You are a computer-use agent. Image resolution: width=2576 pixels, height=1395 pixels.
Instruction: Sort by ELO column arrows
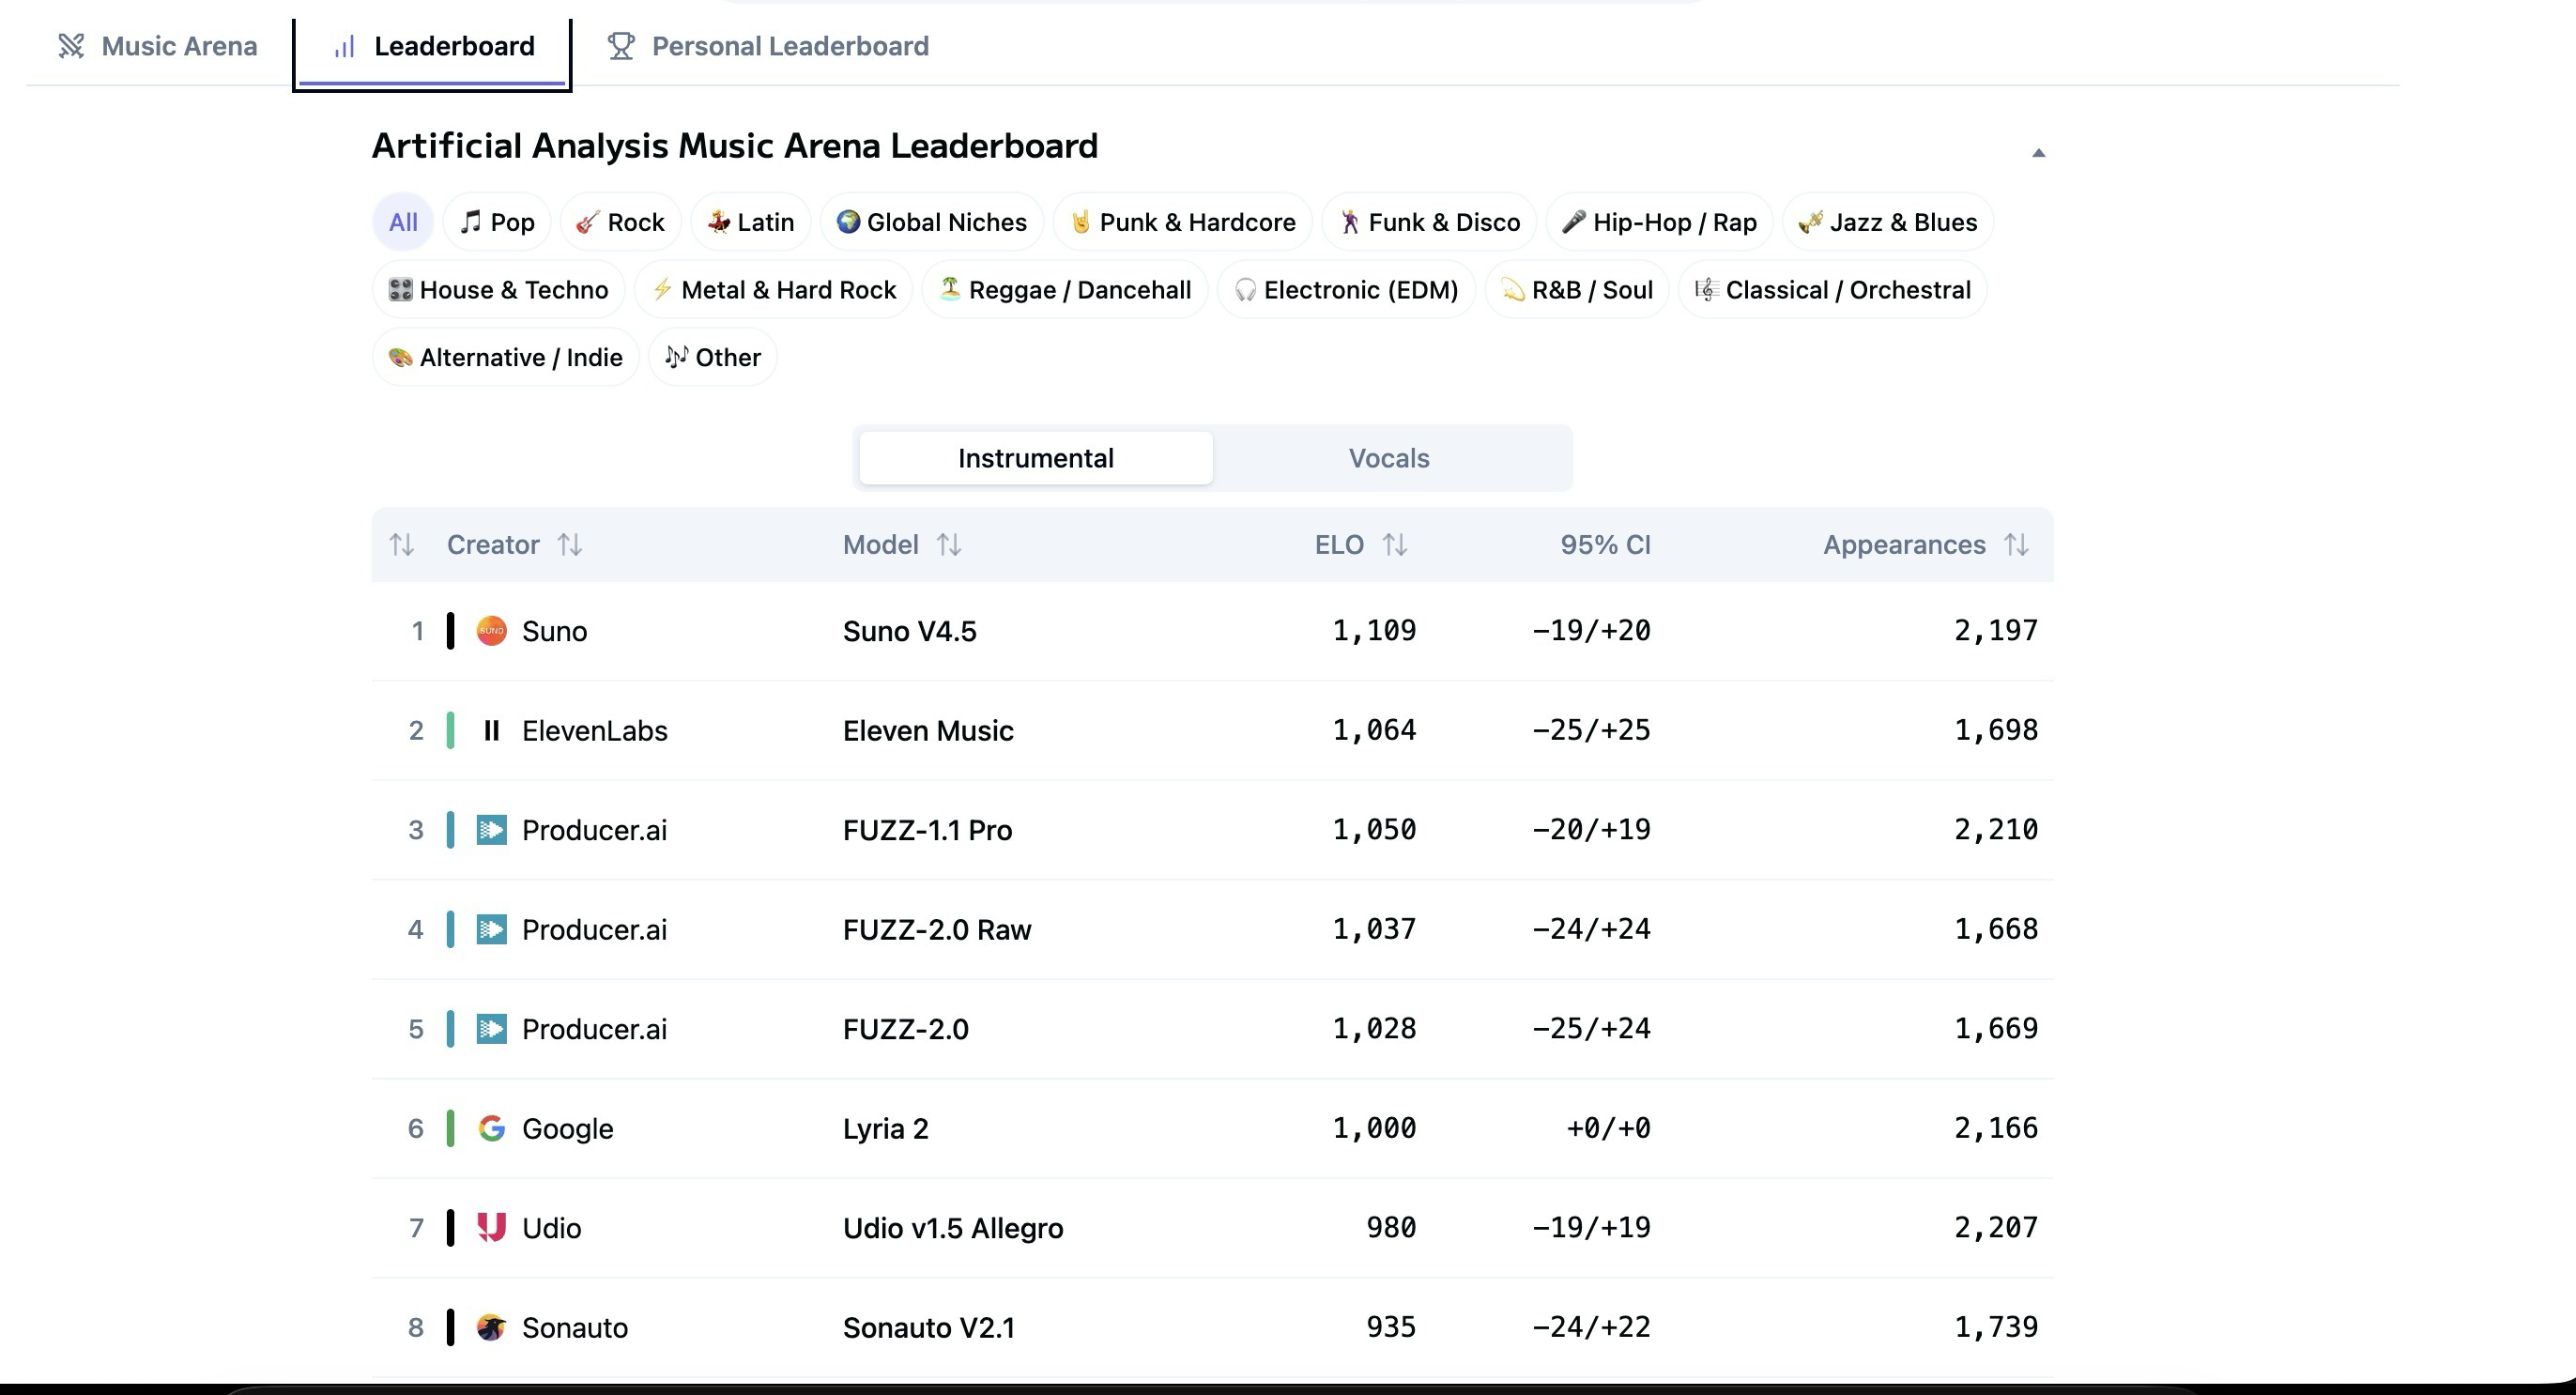pyautogui.click(x=1395, y=545)
